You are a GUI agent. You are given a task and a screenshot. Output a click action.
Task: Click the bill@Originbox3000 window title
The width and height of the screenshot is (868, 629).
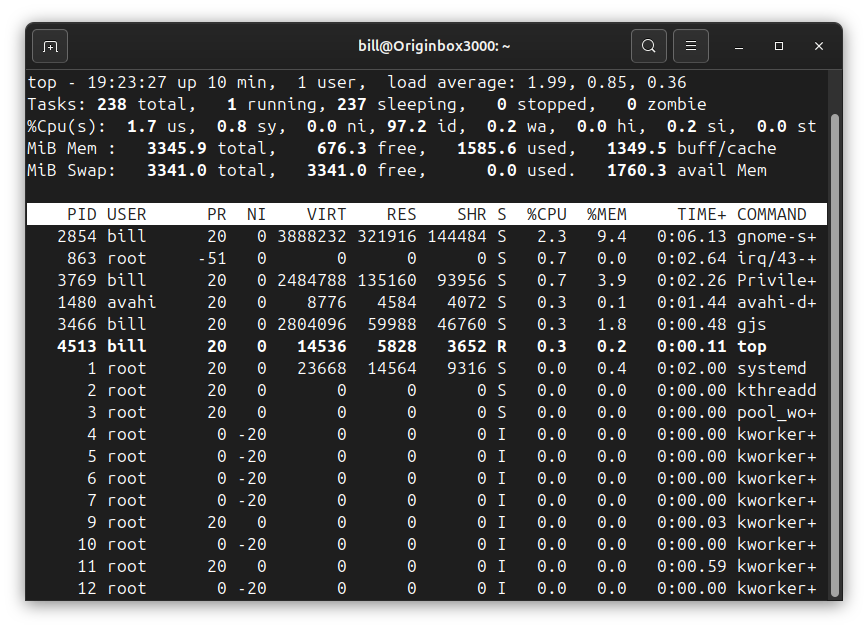coord(433,44)
